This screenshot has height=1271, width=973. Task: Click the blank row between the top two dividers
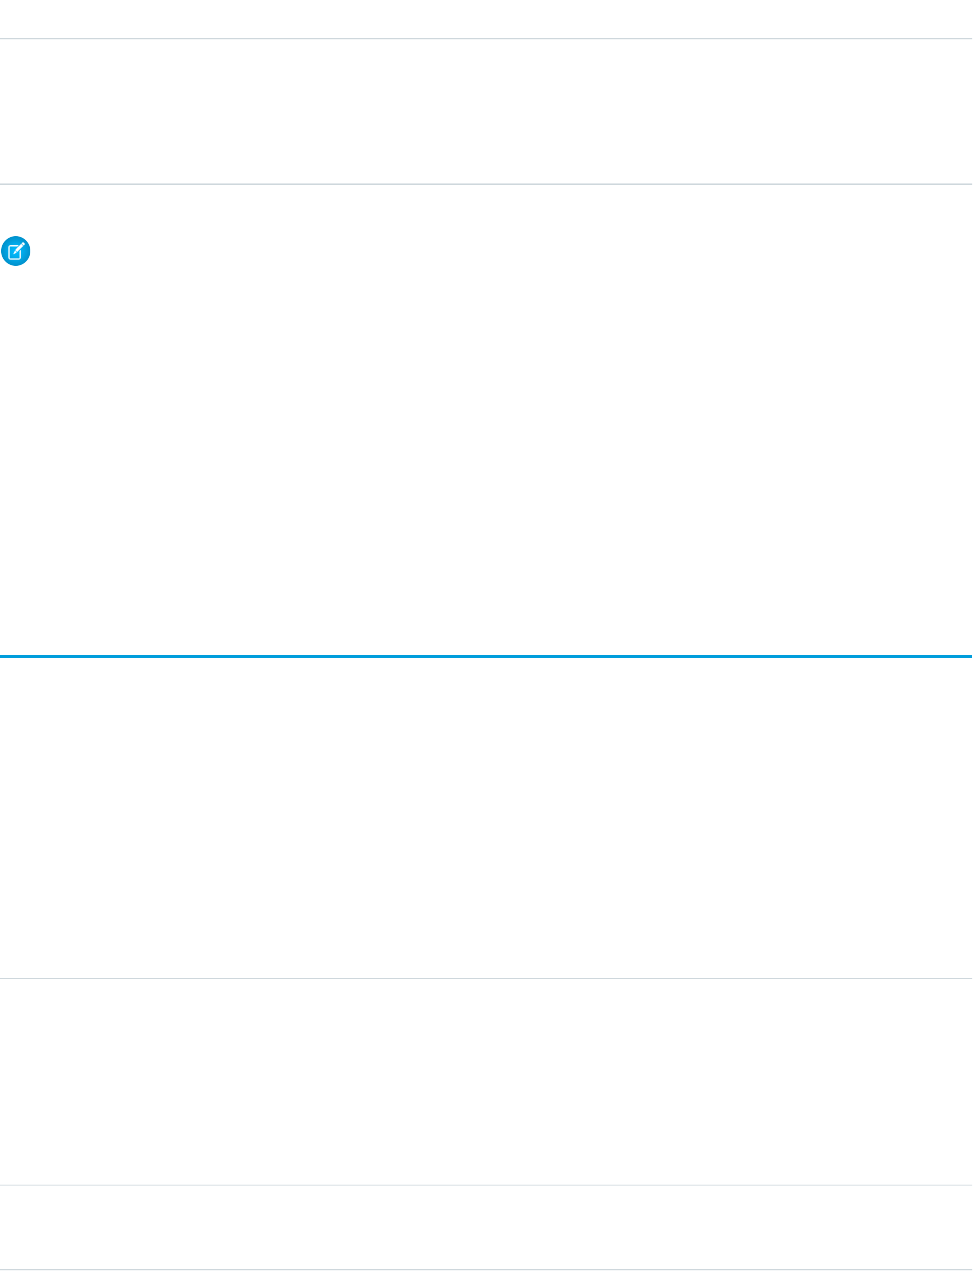click(x=486, y=111)
